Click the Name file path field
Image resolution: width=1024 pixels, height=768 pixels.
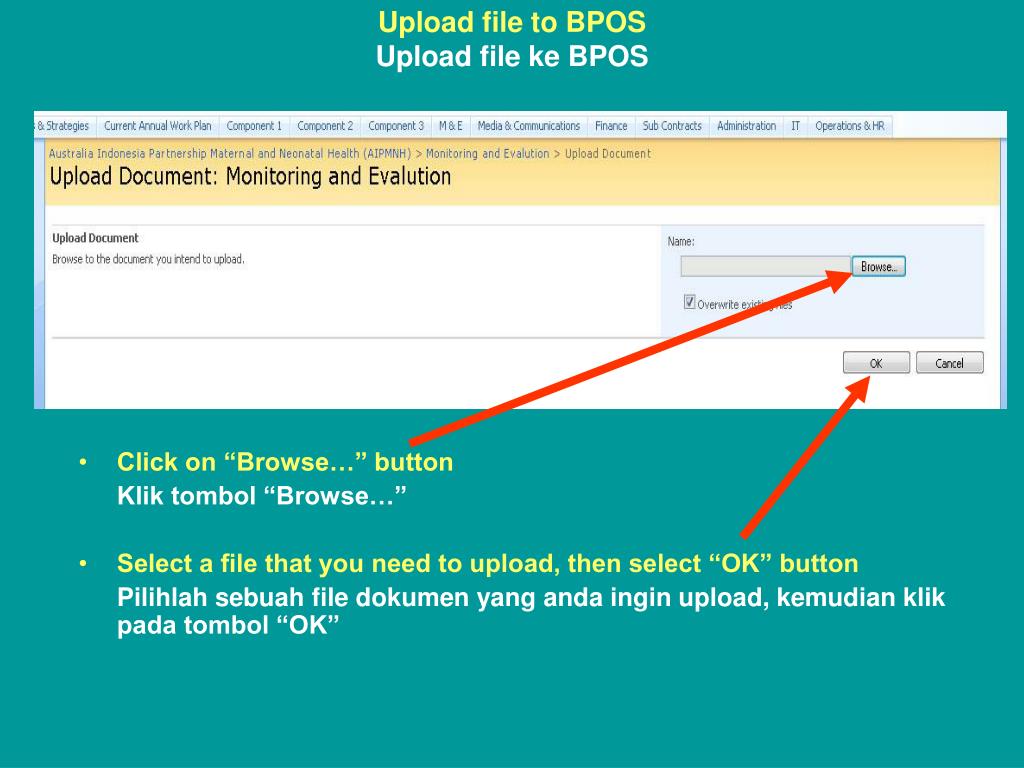click(765, 266)
